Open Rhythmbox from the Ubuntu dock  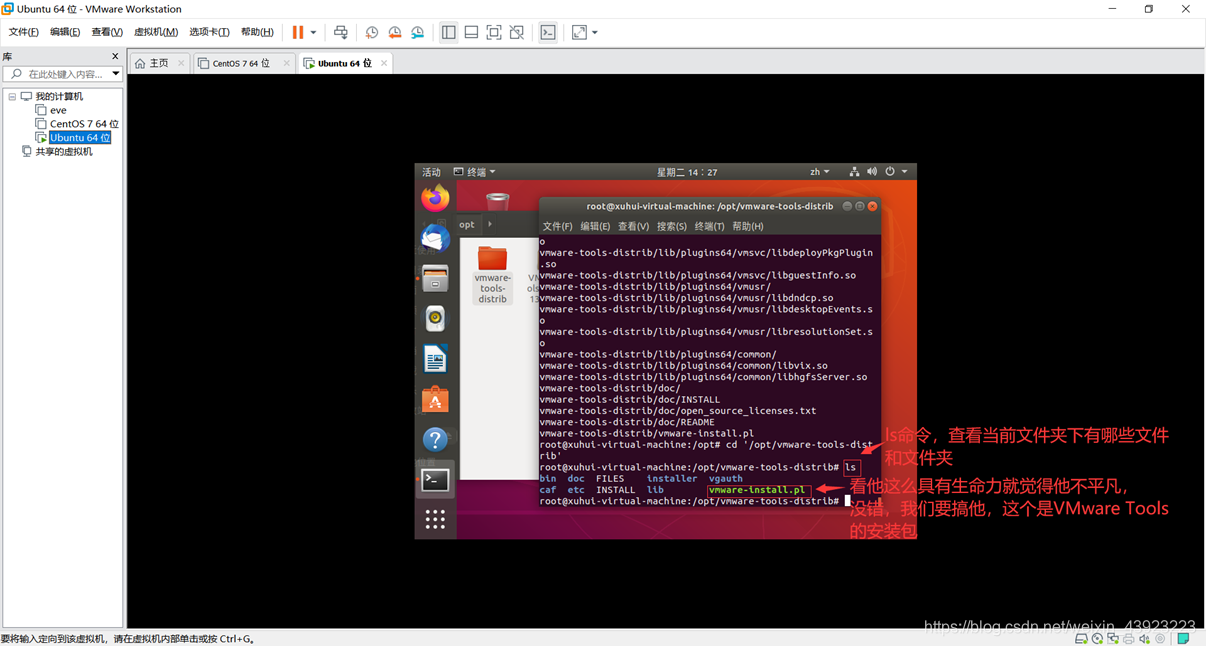click(x=435, y=319)
